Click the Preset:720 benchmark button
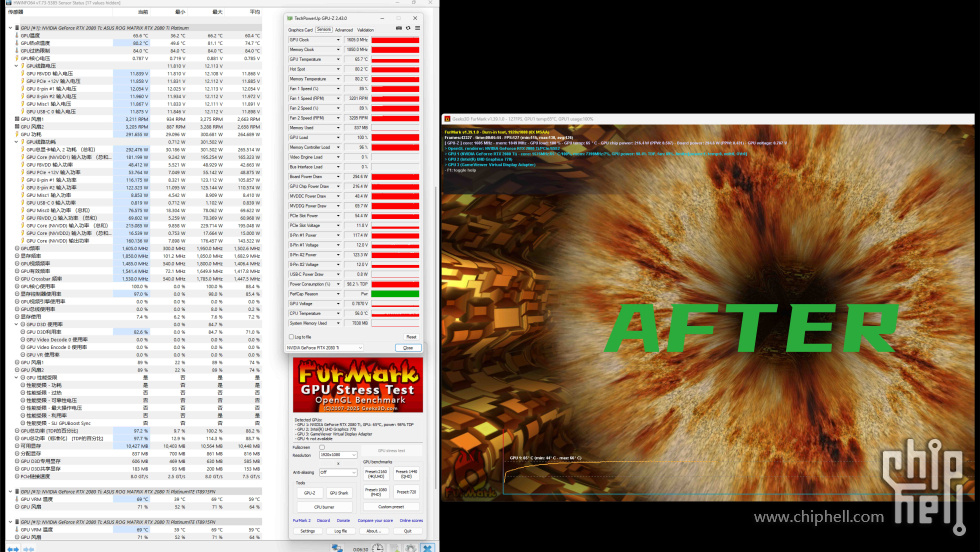Viewport: 980px width, 552px height. coord(406,492)
